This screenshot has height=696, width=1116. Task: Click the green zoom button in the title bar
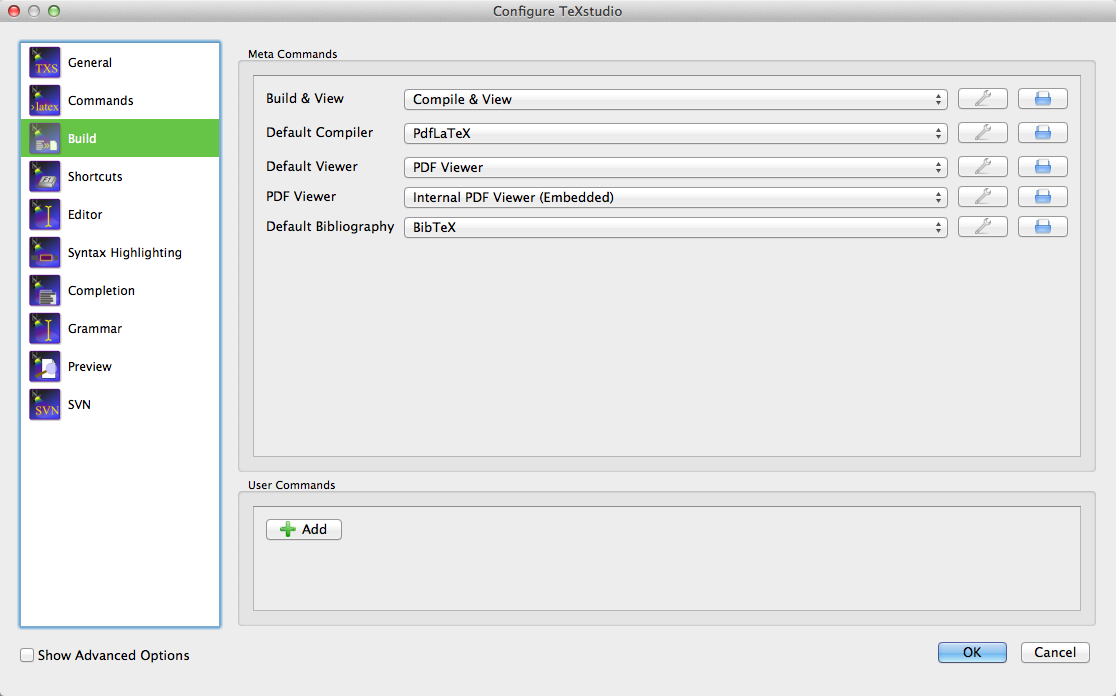click(53, 11)
